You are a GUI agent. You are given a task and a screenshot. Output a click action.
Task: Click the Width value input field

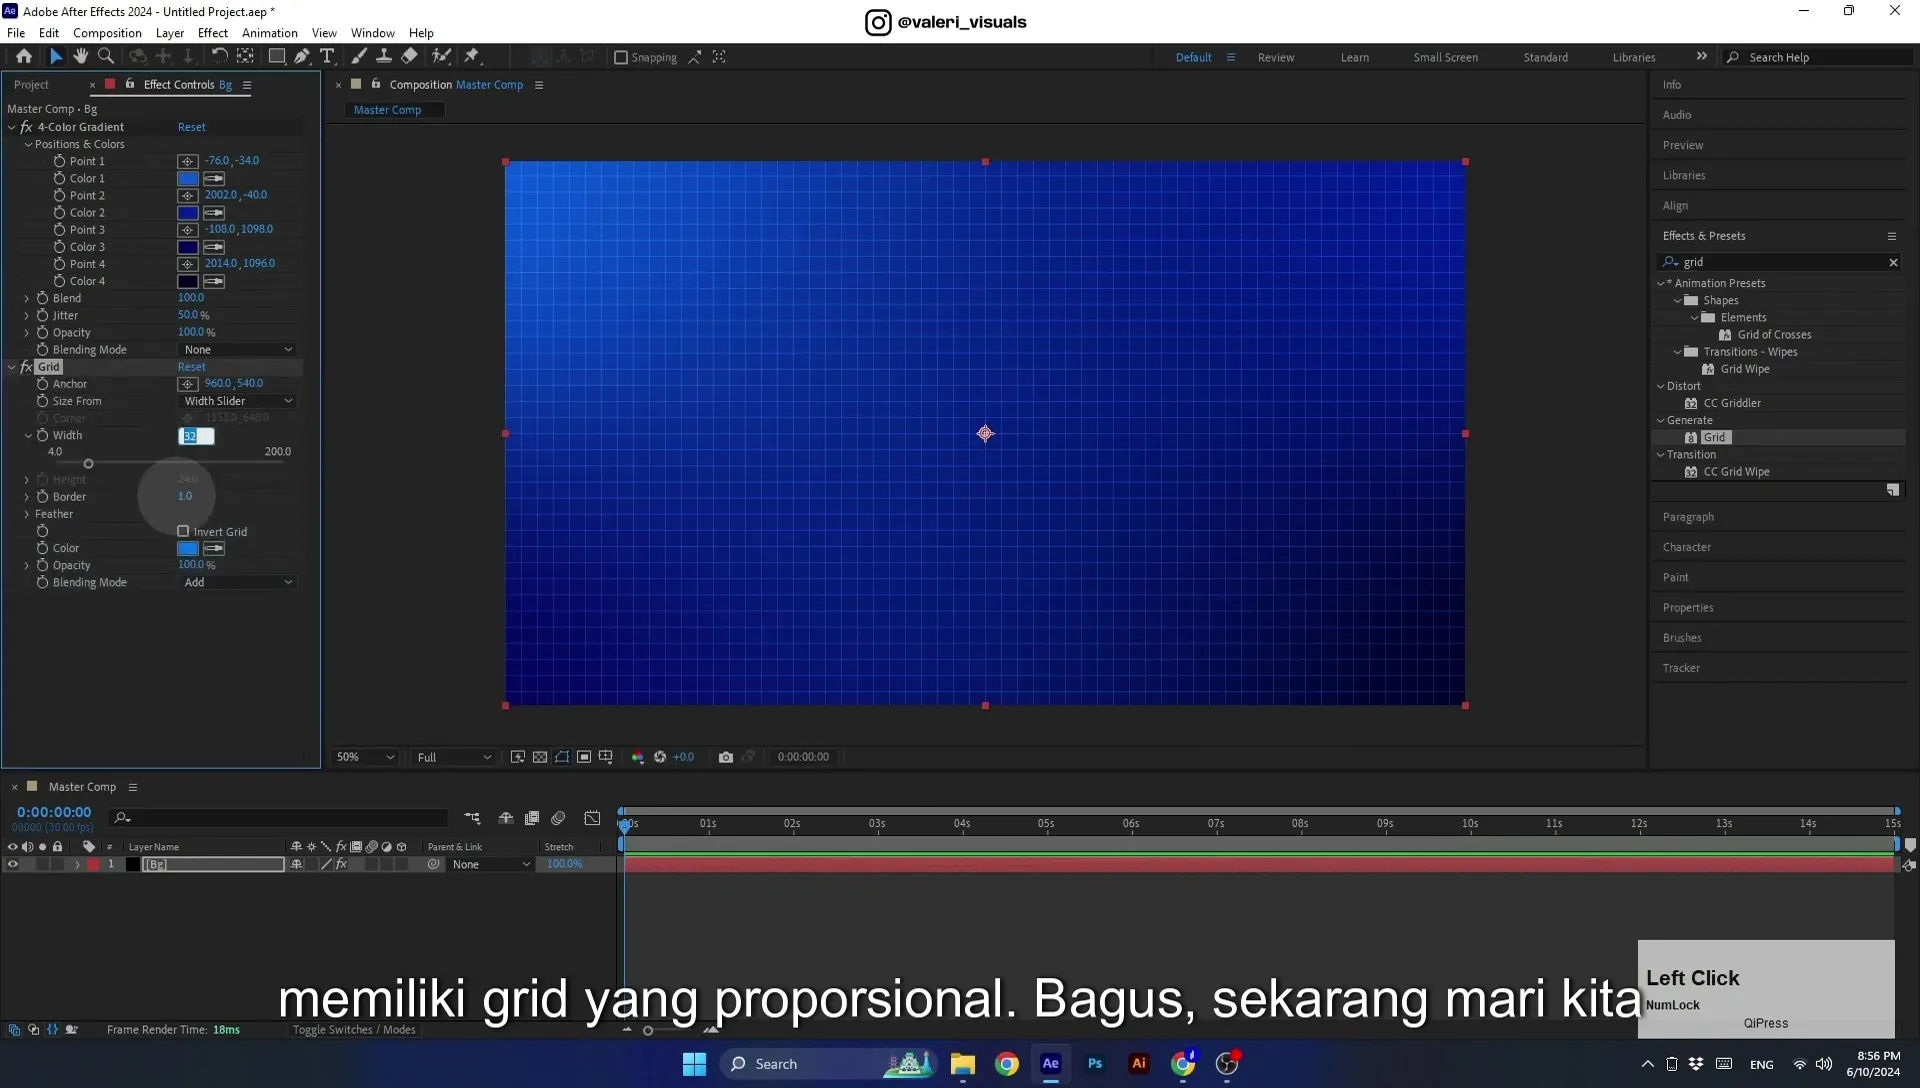[x=196, y=436]
